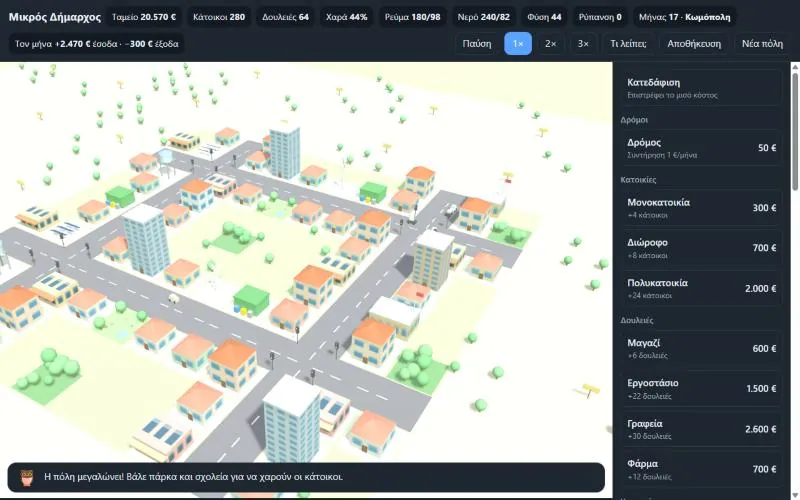This screenshot has height=500, width=800.
Task: Click the Ταμείο 20.570 € stat
Action: (144, 17)
